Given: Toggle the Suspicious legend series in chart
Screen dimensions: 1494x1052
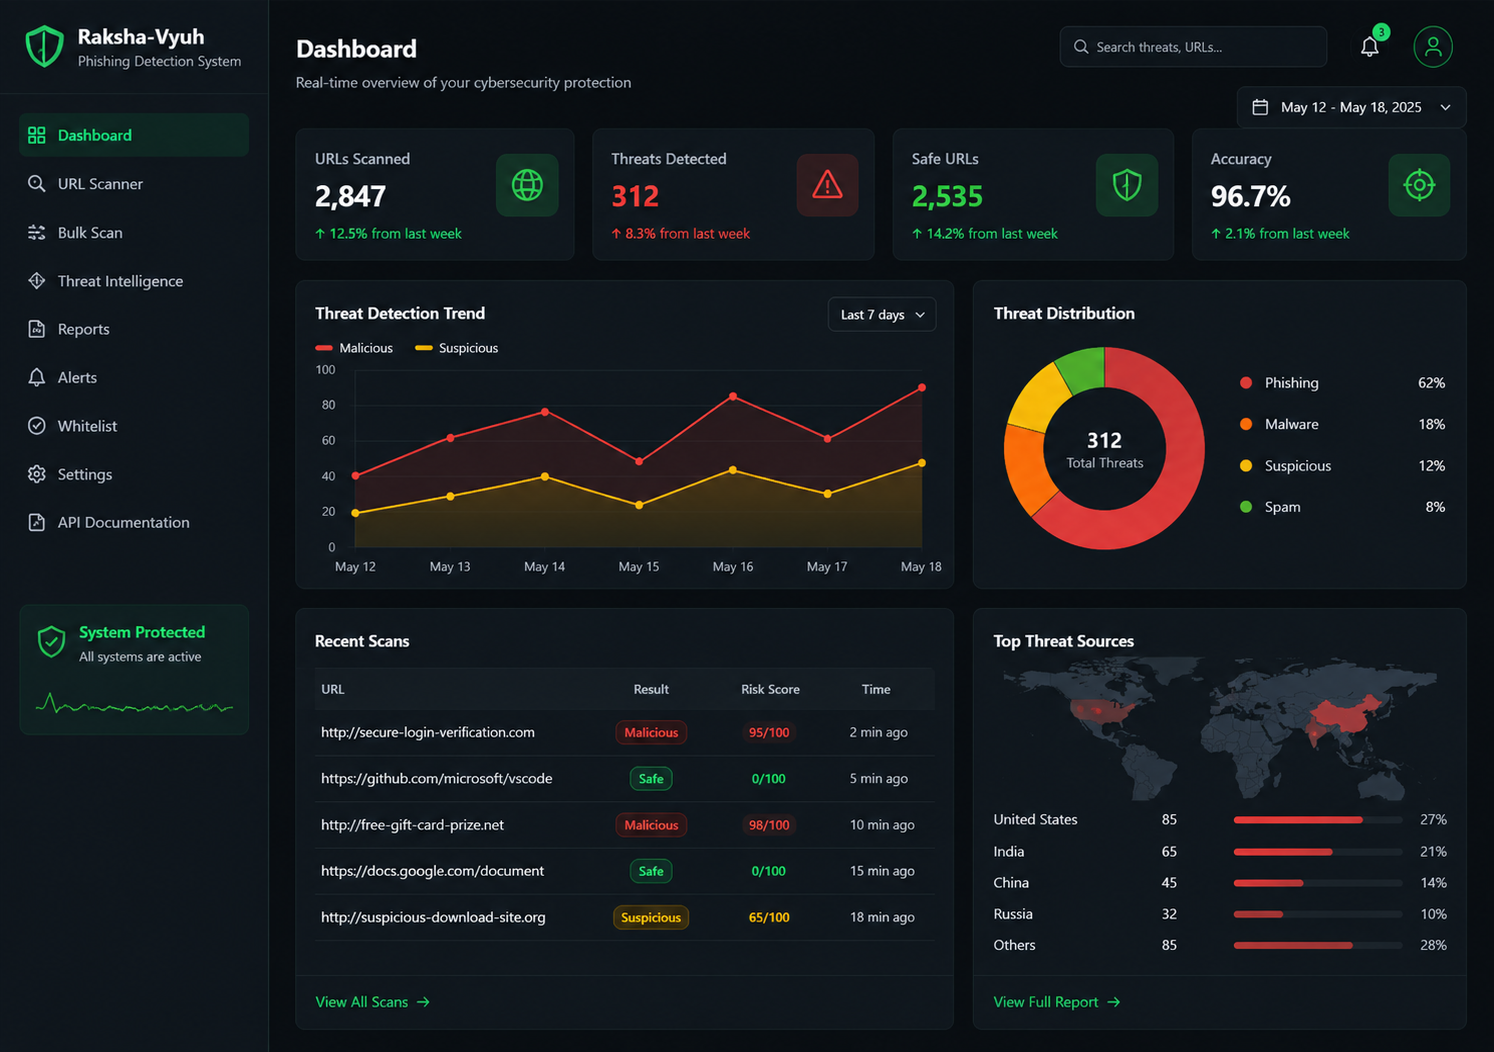Looking at the screenshot, I should coord(456,348).
